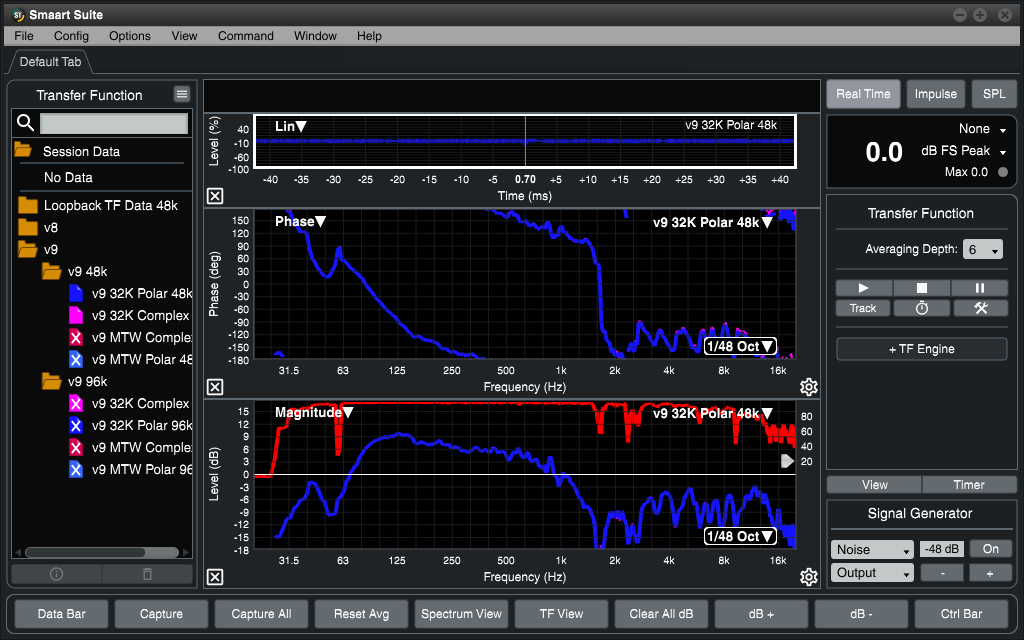1024x640 pixels.
Task: Toggle magenta v9 32K Complex trace under v9 48k
Action: click(x=76, y=315)
